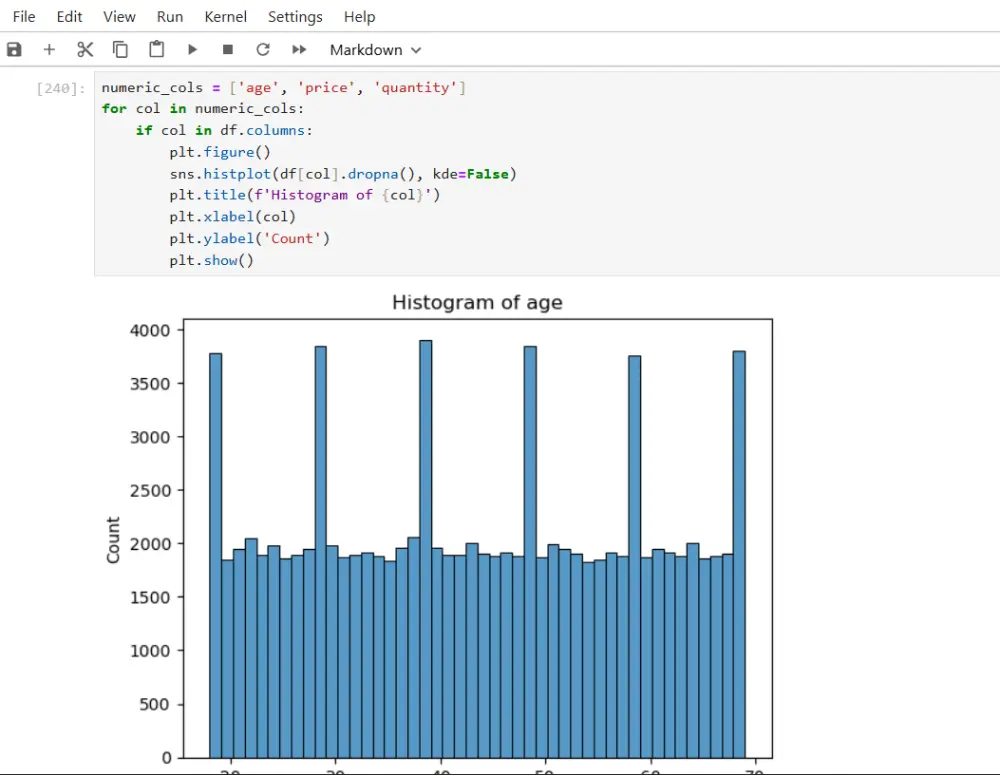This screenshot has width=1000, height=775.
Task: Open the Markdown cell type dropdown
Action: [375, 50]
